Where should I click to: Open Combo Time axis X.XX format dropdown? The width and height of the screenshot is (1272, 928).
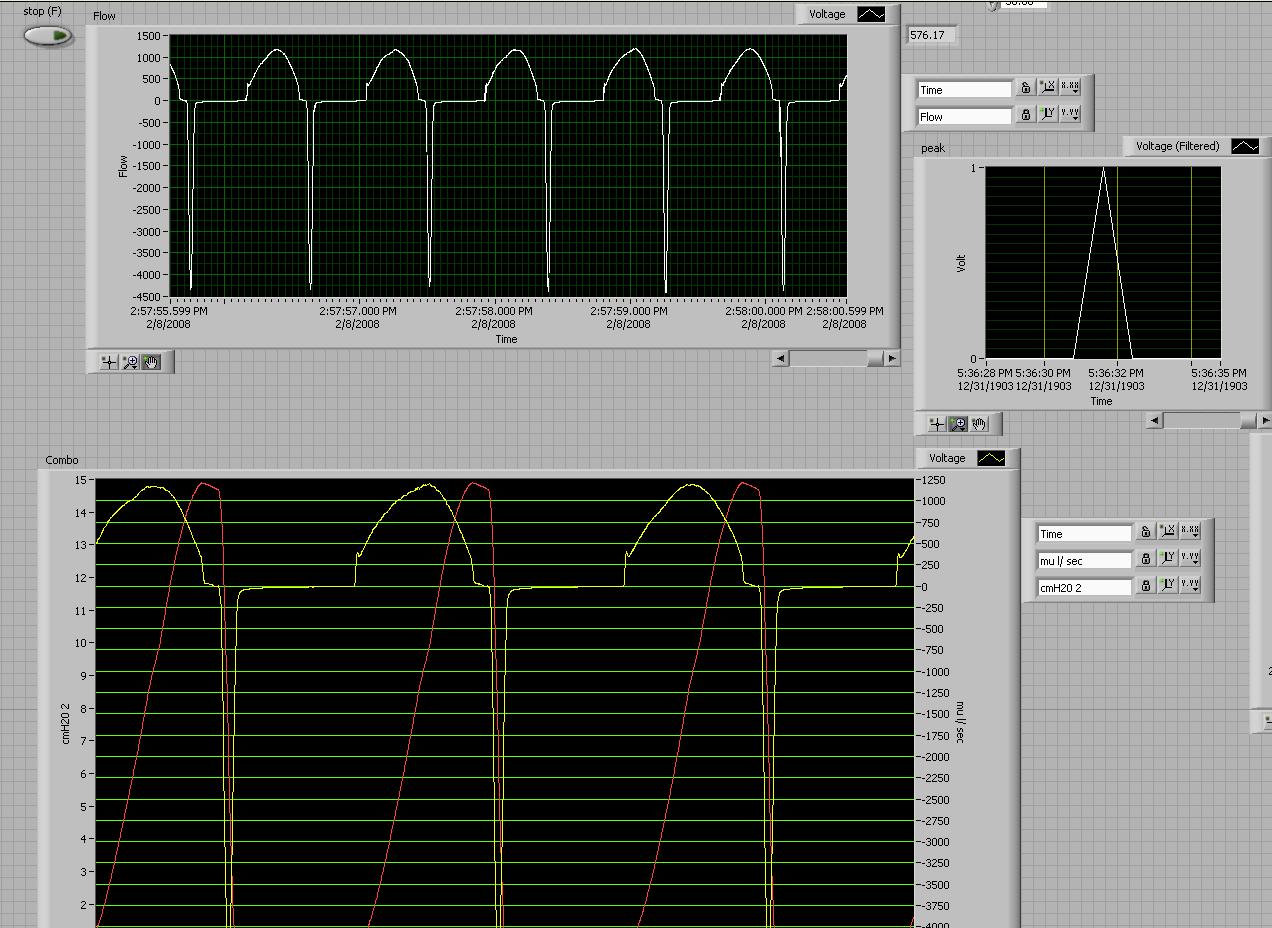pos(1190,532)
